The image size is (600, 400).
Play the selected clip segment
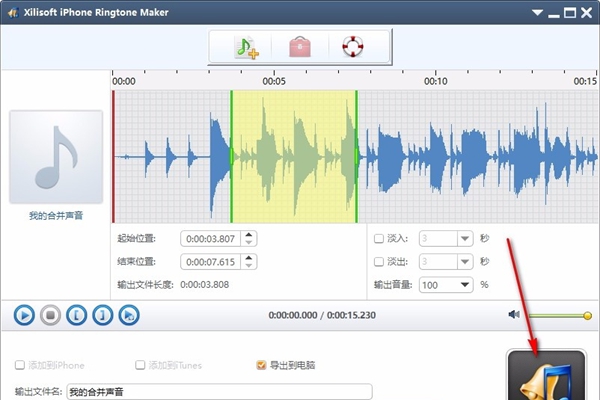129,315
